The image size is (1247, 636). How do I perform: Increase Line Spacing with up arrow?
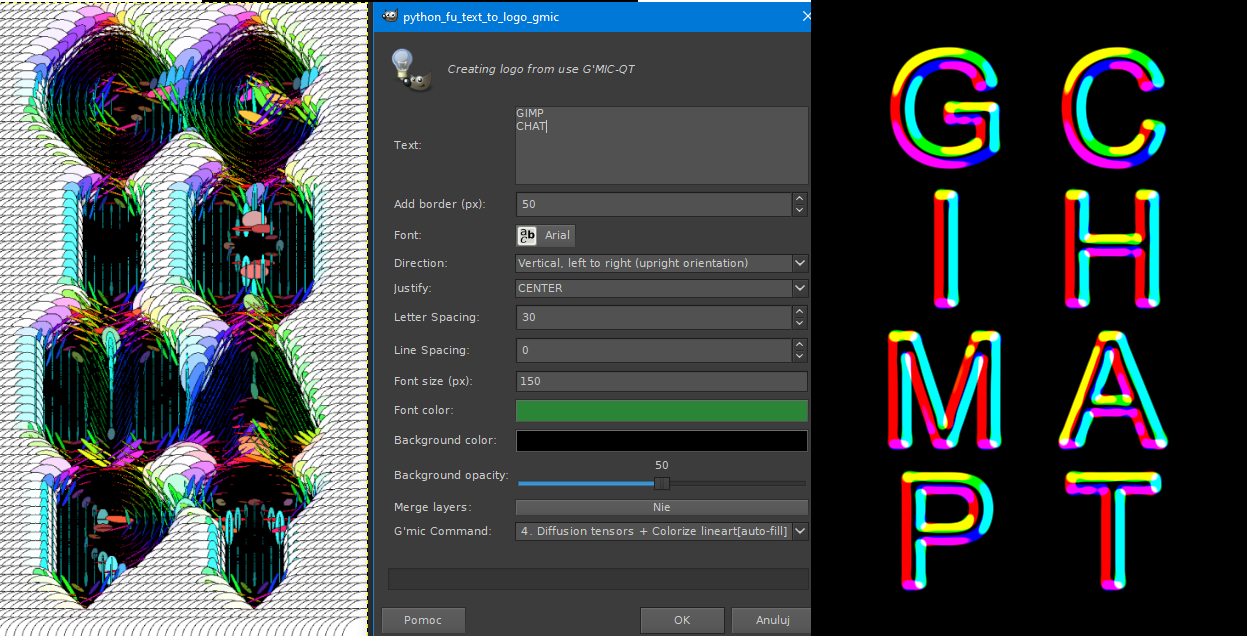[x=799, y=344]
